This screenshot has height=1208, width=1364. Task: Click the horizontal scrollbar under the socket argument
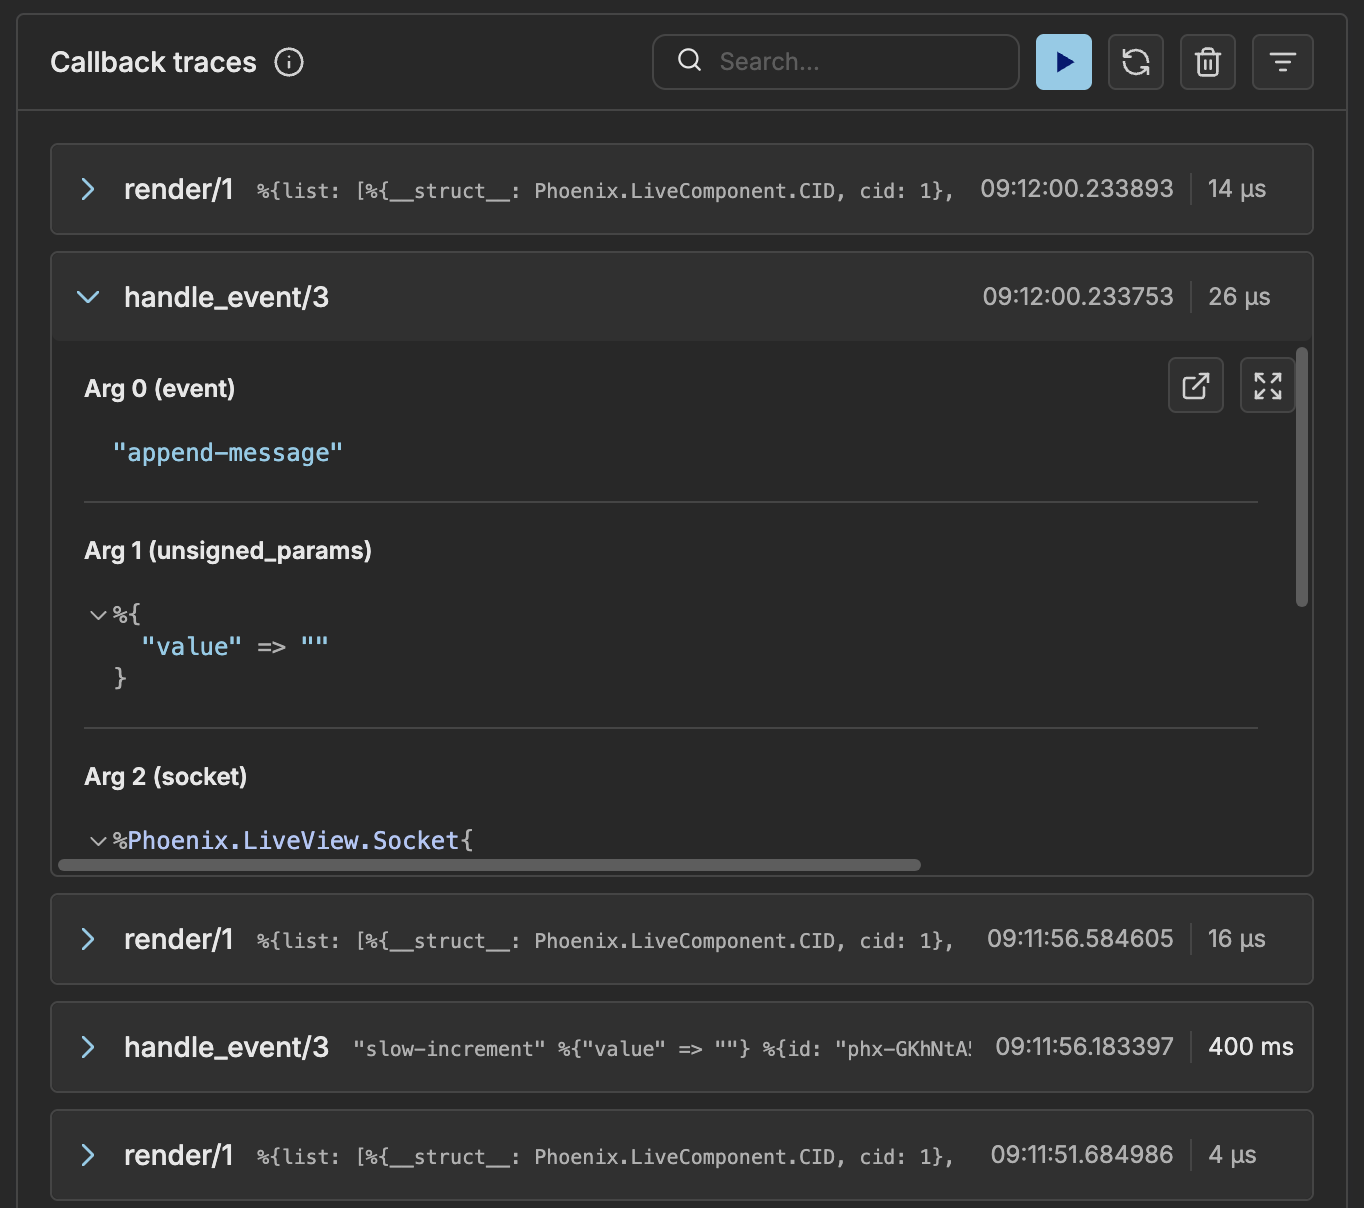tap(489, 865)
